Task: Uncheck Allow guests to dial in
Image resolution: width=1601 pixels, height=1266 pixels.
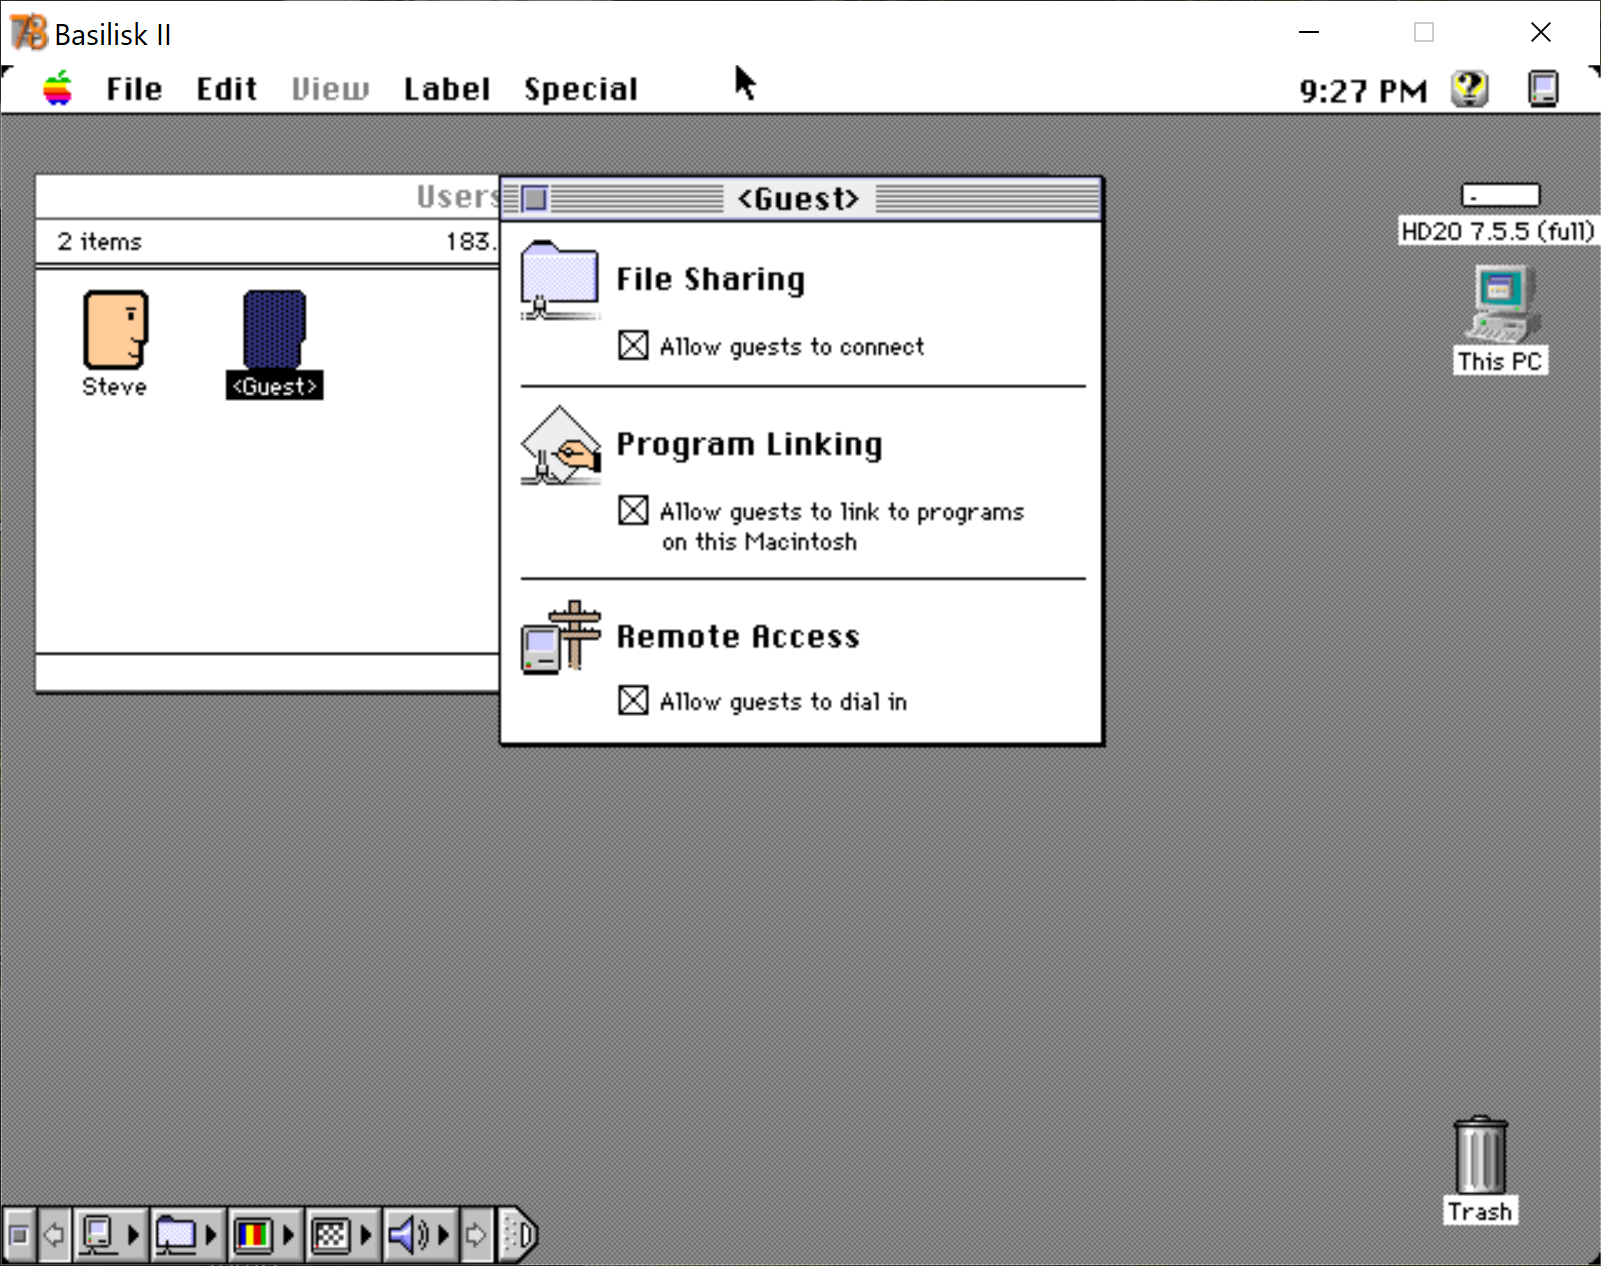Action: (633, 700)
